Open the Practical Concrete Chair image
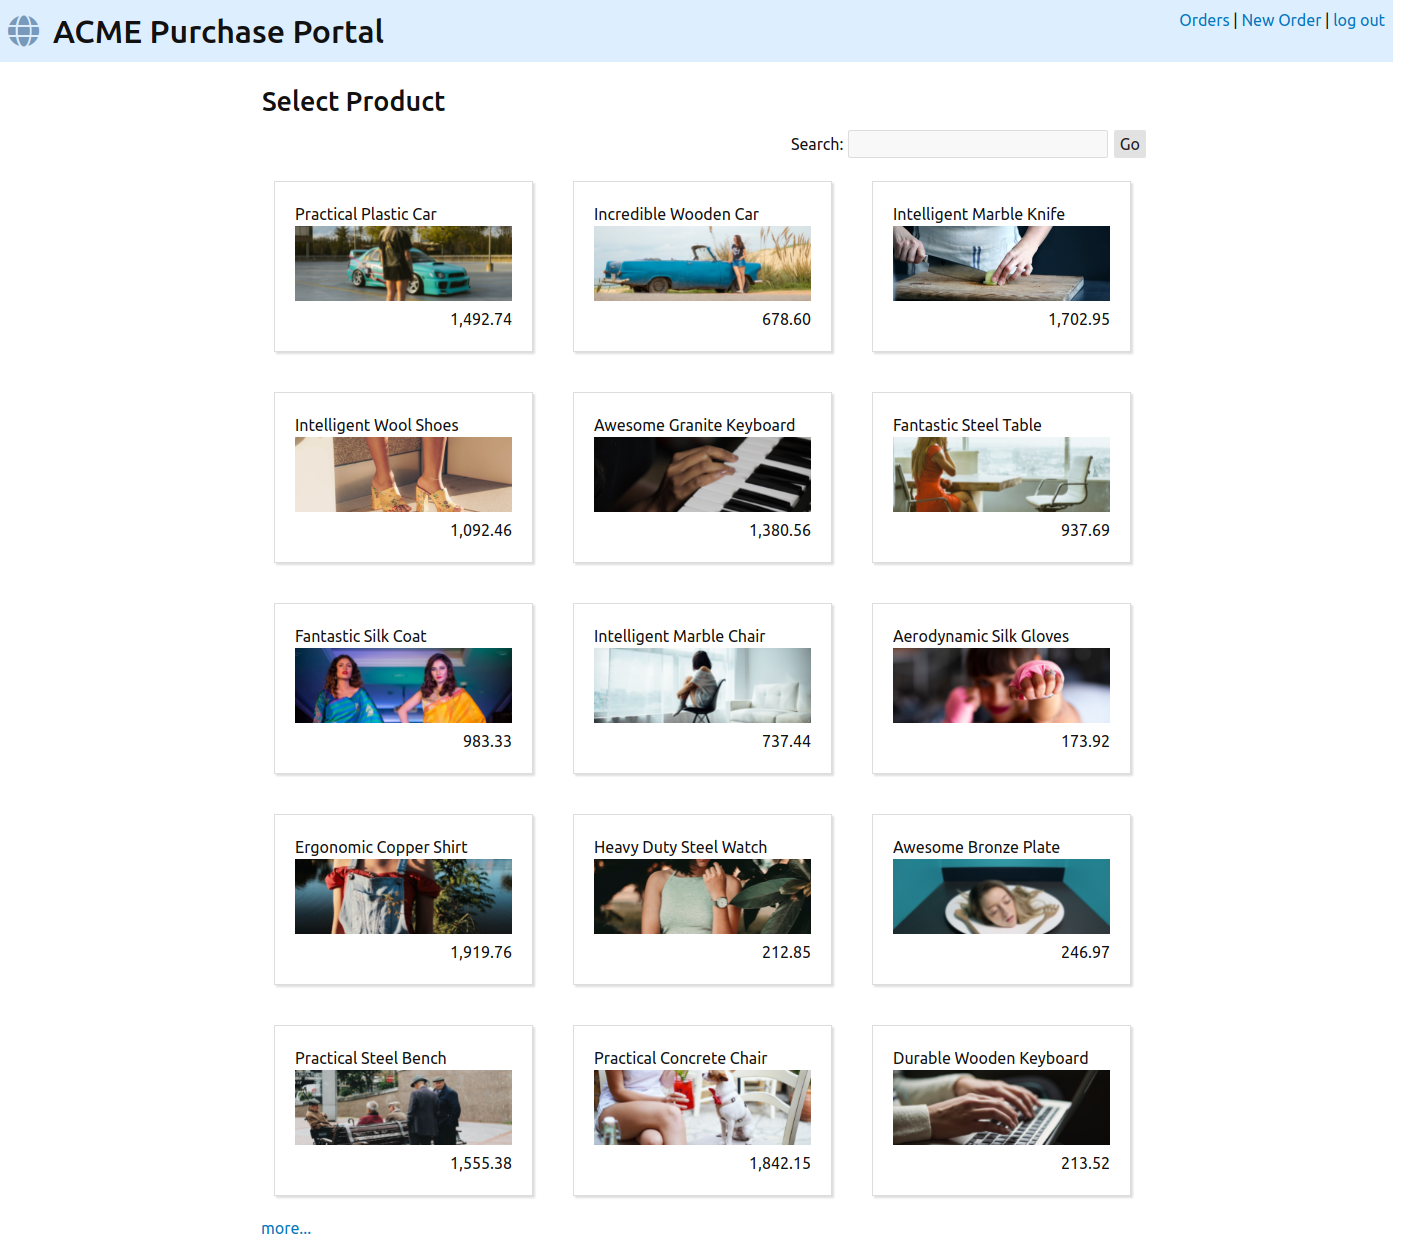 coord(702,1107)
